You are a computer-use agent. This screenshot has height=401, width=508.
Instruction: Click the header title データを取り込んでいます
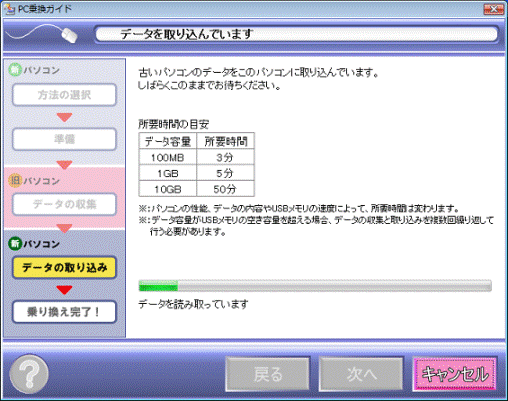[187, 34]
